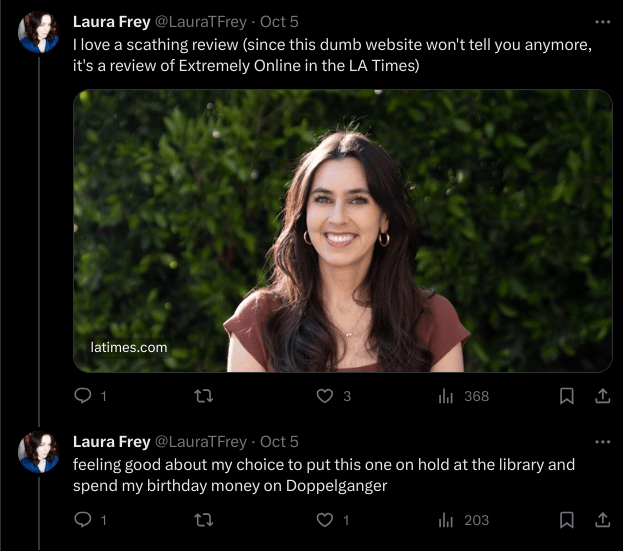Share the Doppelganger tweet
Image resolution: width=623 pixels, height=551 pixels.
pyautogui.click(x=602, y=520)
